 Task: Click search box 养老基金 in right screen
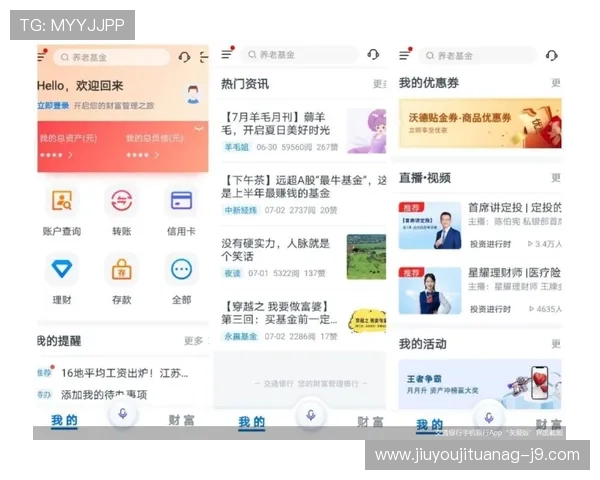point(478,56)
